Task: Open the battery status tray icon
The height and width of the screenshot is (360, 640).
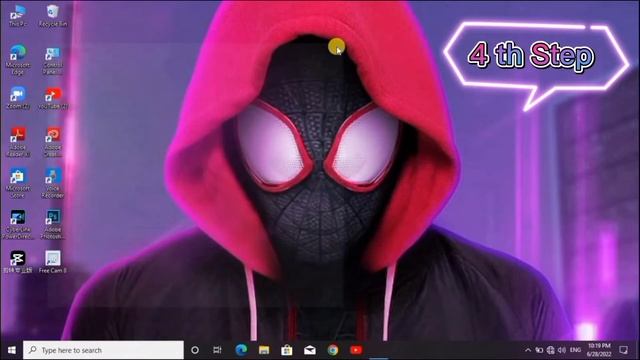Action: pyautogui.click(x=539, y=350)
